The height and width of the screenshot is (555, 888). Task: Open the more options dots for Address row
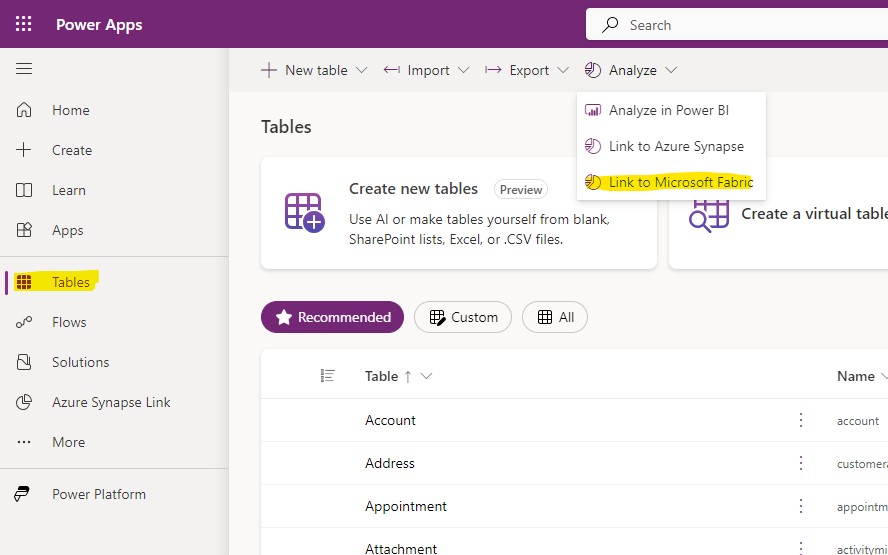tap(801, 463)
